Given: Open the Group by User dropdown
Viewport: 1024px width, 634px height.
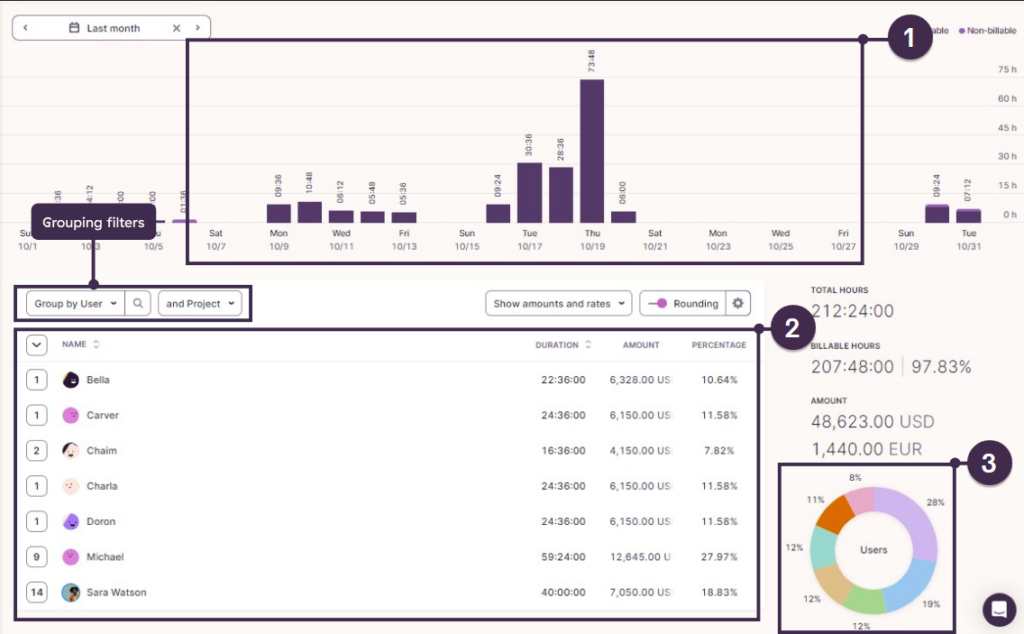Looking at the screenshot, I should [71, 302].
